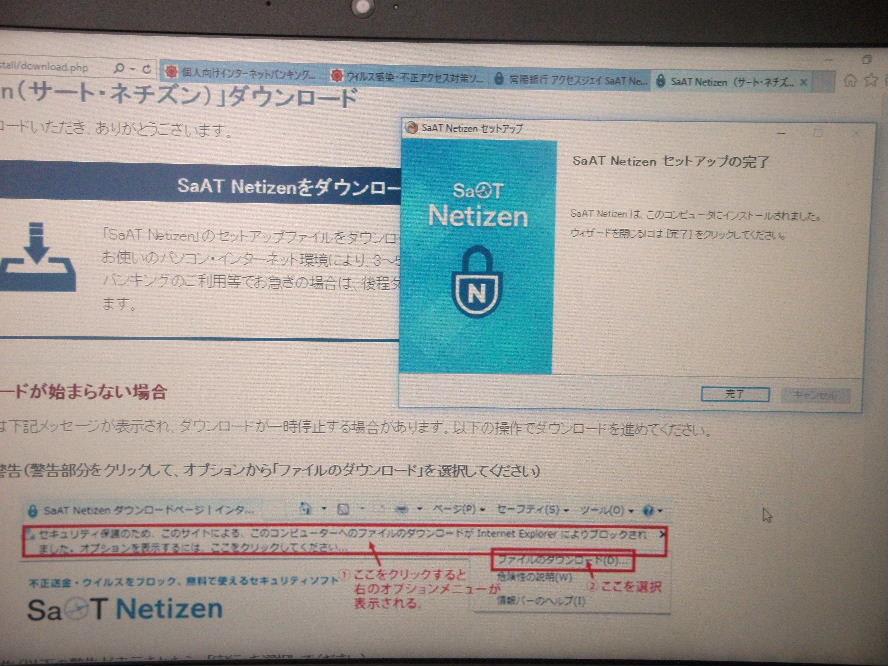
Task: Click the browser Favorites star icon
Action: click(x=871, y=80)
